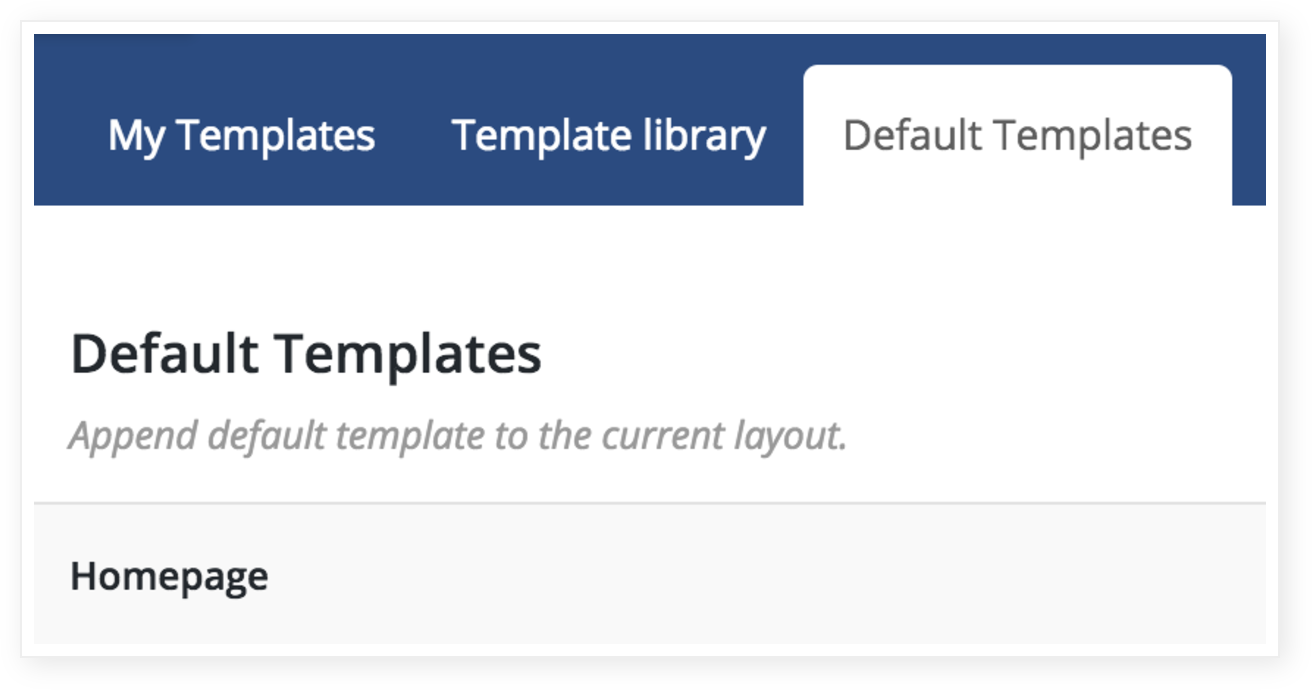Click the word "Templates" in the bold heading

(x=408, y=354)
